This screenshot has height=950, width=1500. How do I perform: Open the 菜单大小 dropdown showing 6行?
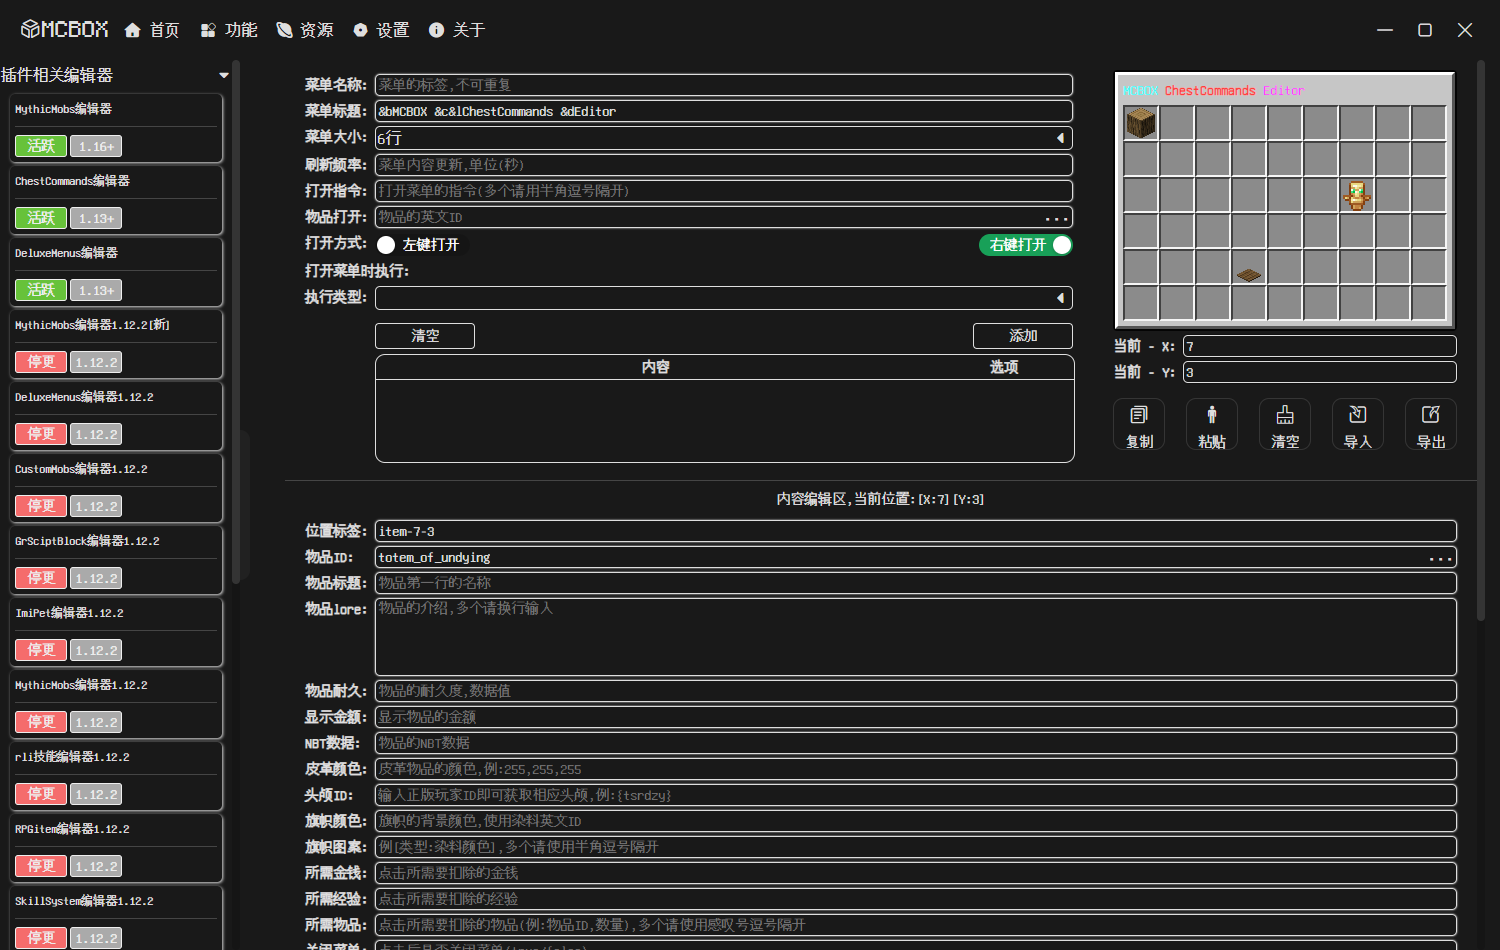[x=724, y=138]
